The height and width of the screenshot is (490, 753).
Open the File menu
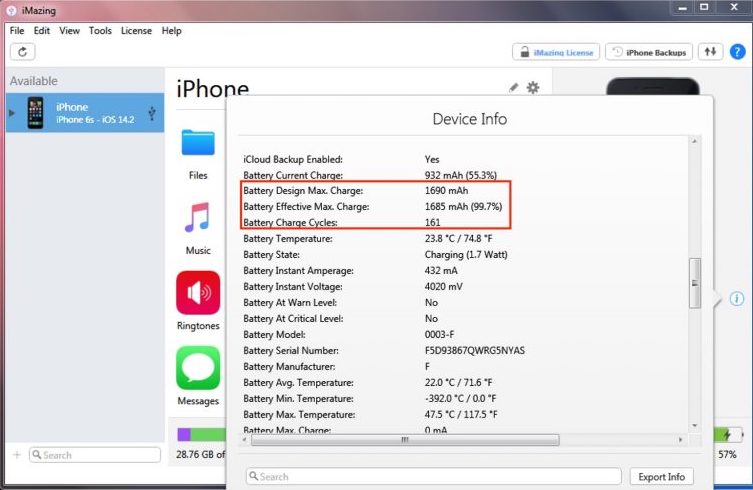pos(16,31)
